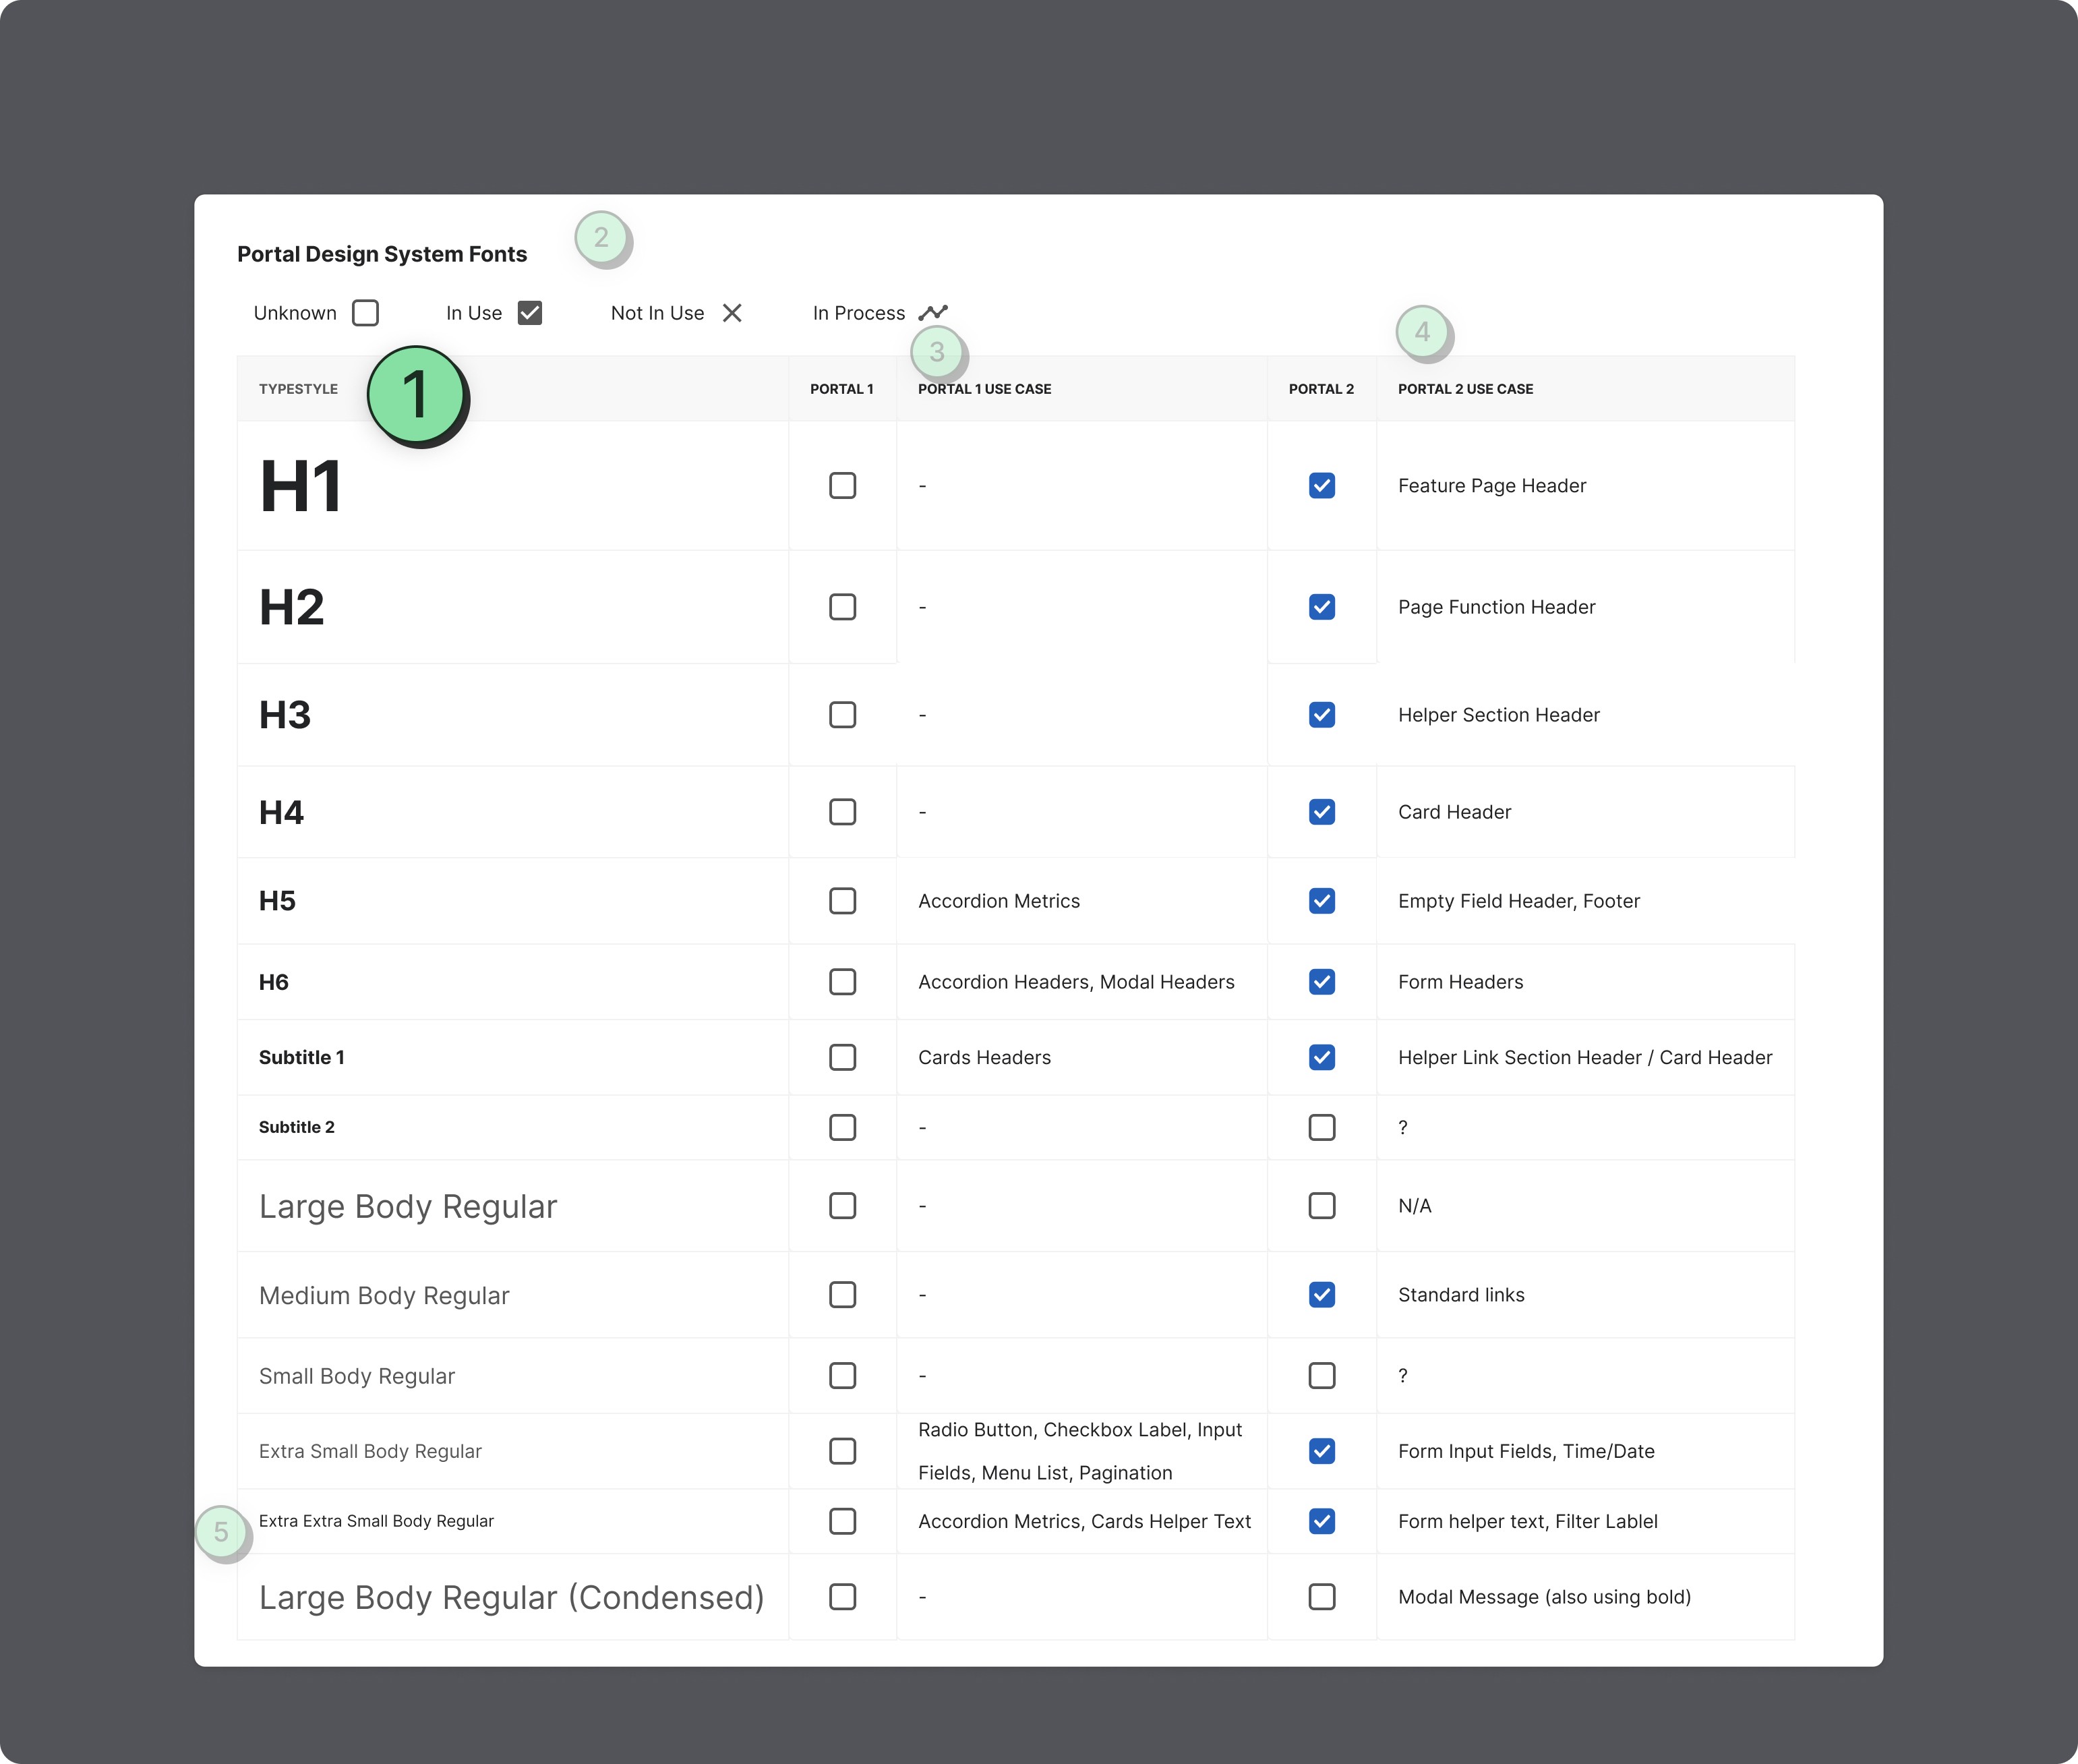Check Portal 2 box for Subtitle 2
The height and width of the screenshot is (1764, 2078).
[x=1322, y=1127]
